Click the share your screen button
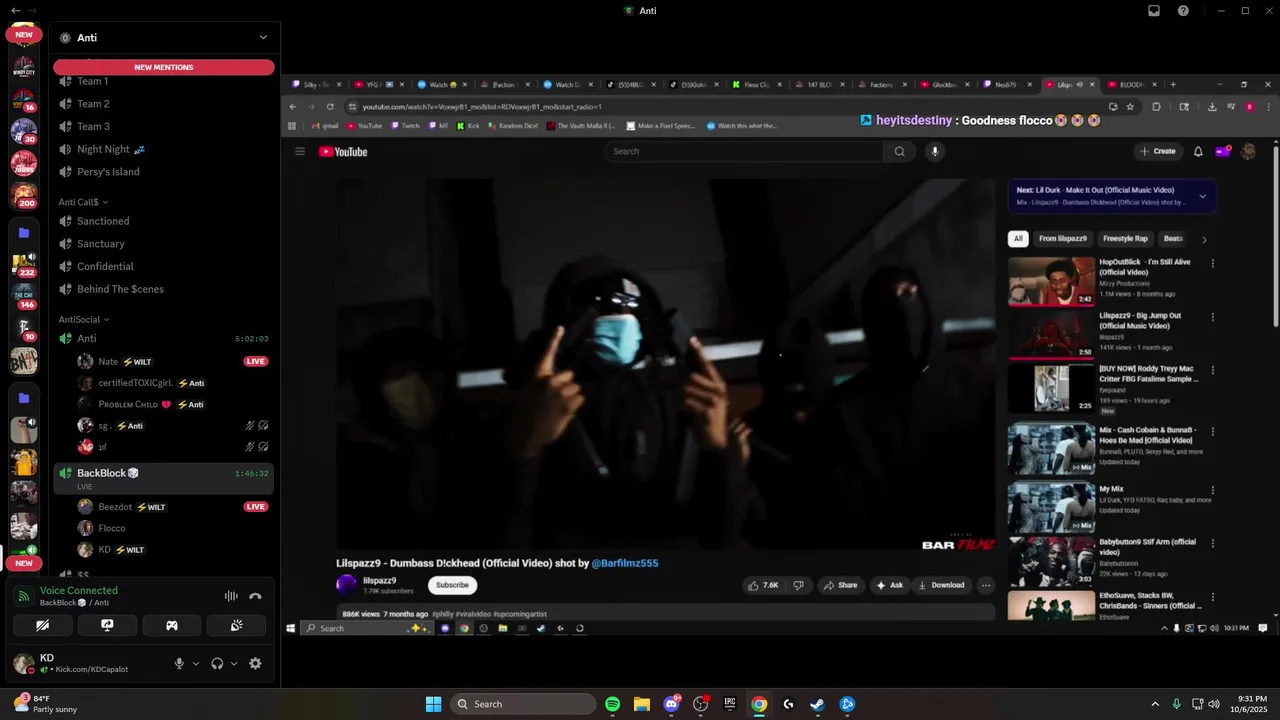 click(x=107, y=625)
